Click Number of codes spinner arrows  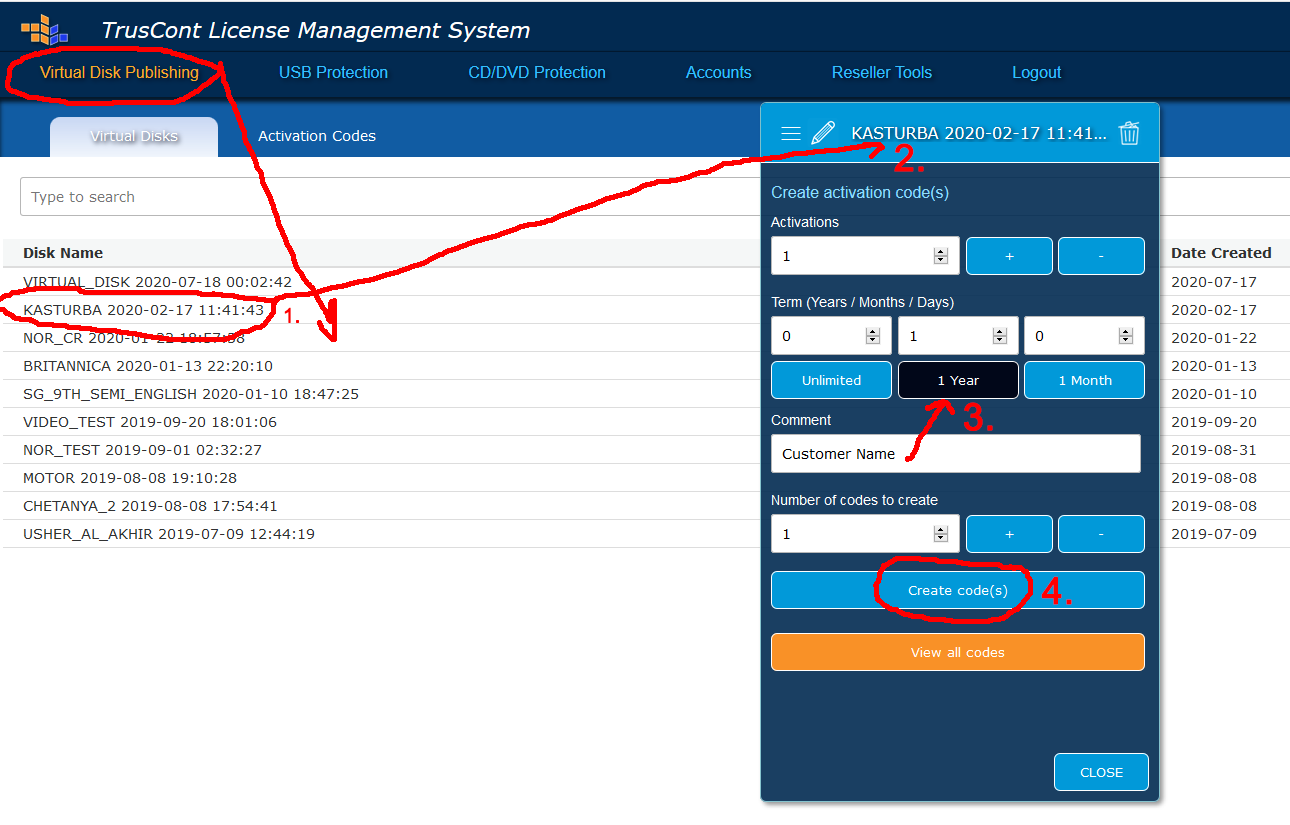(x=940, y=534)
